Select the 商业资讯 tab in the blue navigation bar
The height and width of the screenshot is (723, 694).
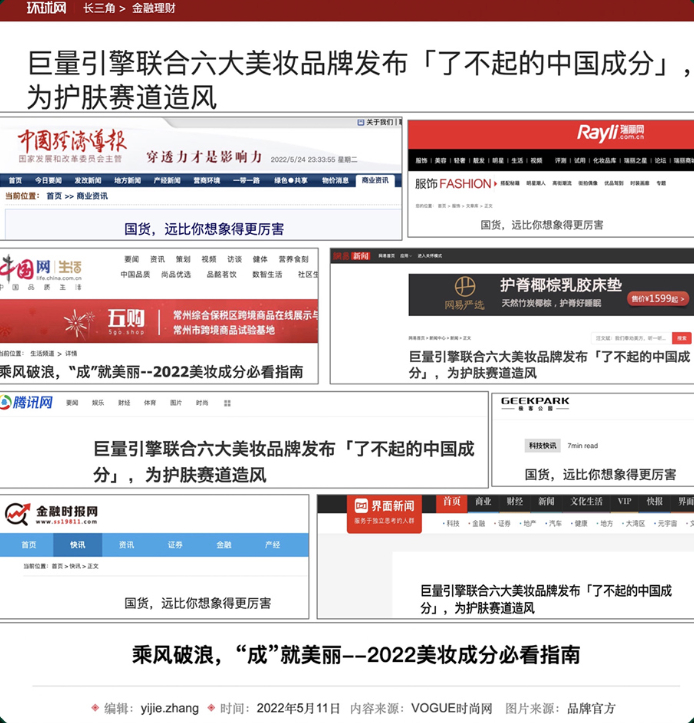point(375,180)
